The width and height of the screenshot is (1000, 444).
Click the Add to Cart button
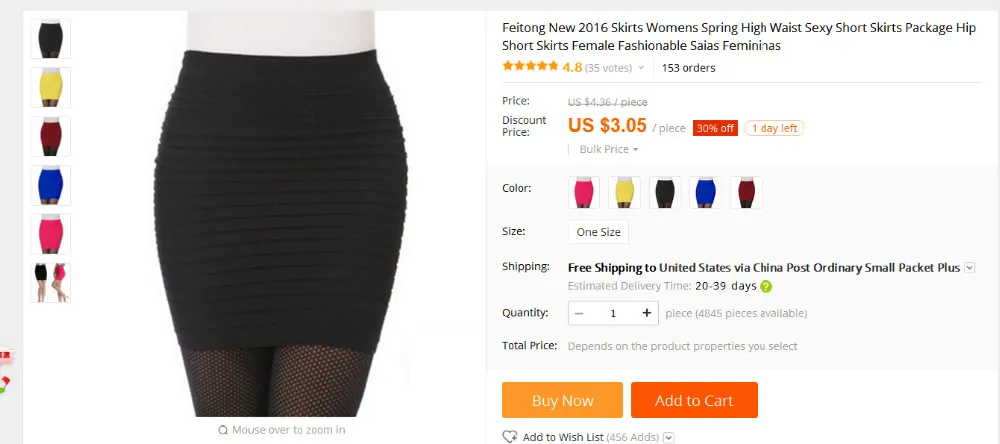(x=695, y=400)
